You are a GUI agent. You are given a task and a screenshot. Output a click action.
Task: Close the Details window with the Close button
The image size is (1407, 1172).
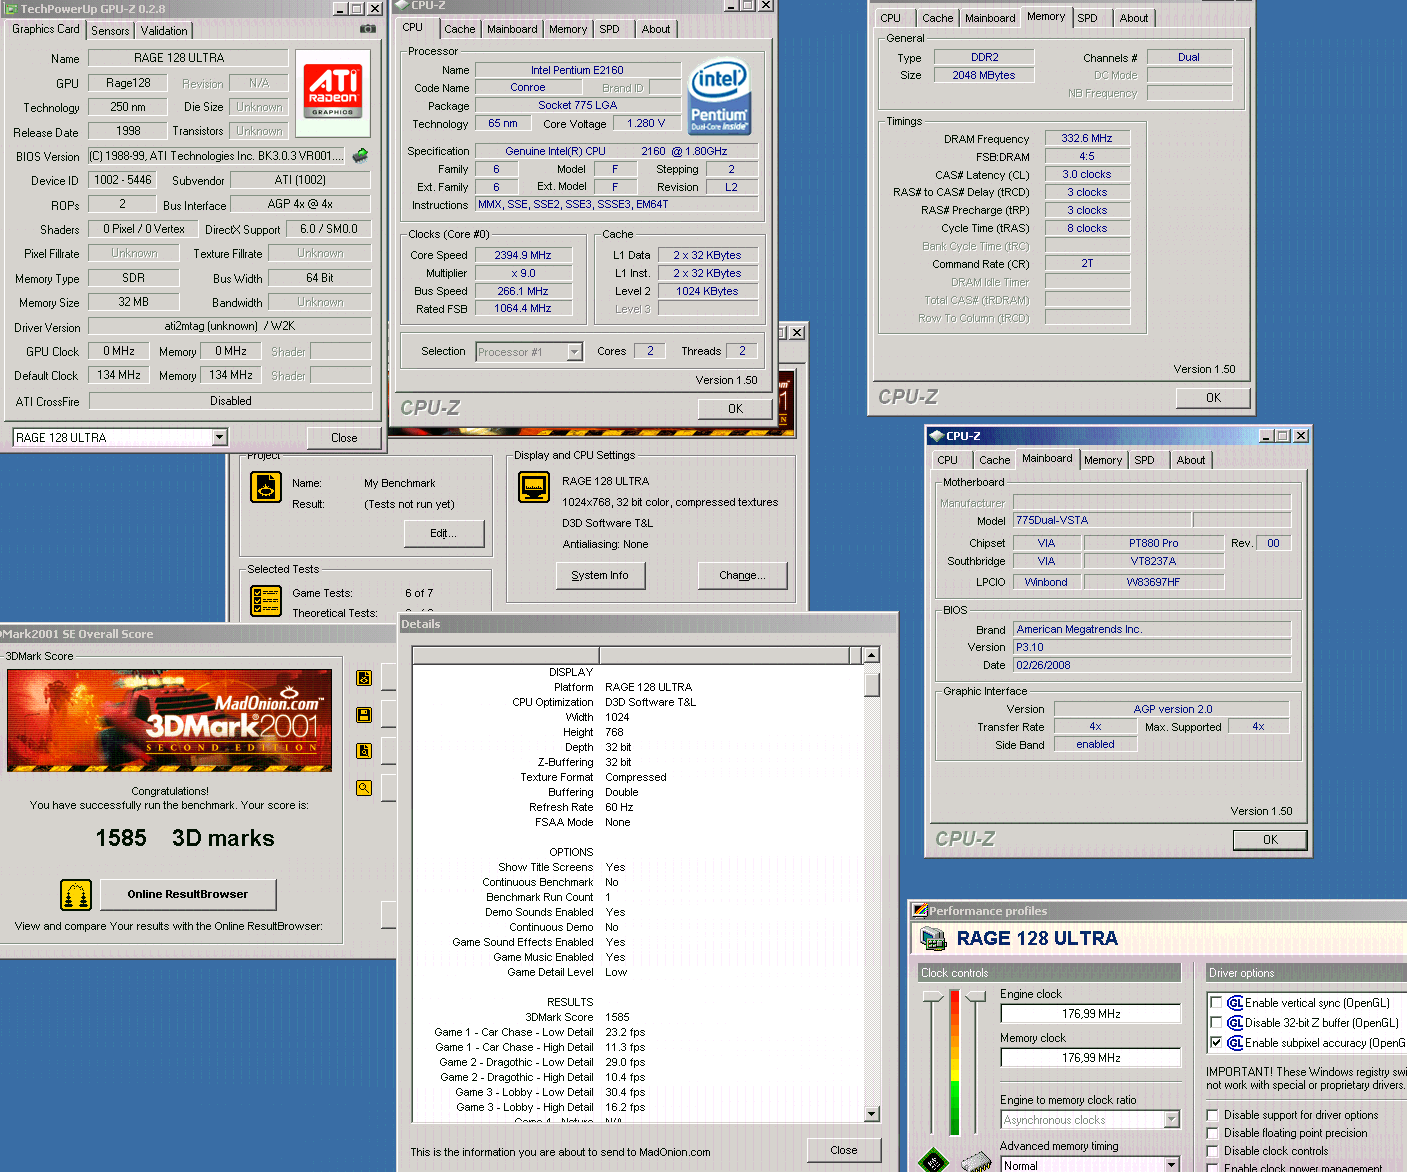[x=844, y=1150]
